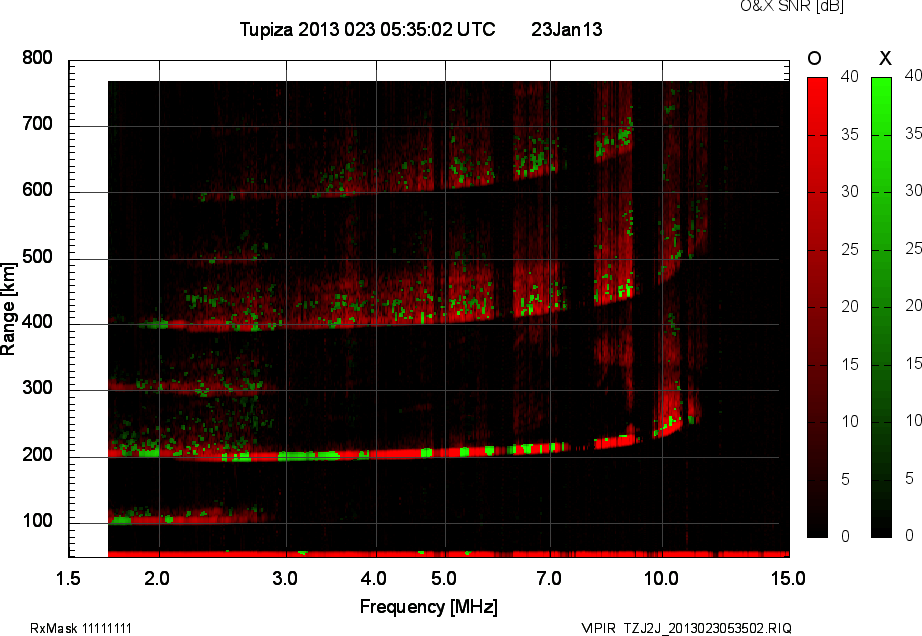922x636 pixels.
Task: Click the 'X' color bar label
Action: point(885,58)
